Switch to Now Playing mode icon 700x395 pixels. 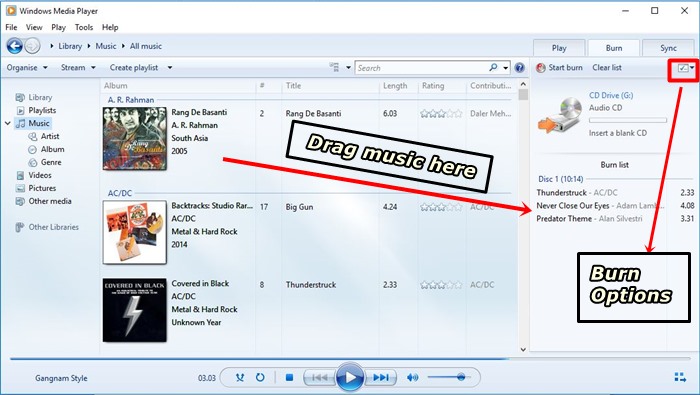pyautogui.click(x=680, y=378)
